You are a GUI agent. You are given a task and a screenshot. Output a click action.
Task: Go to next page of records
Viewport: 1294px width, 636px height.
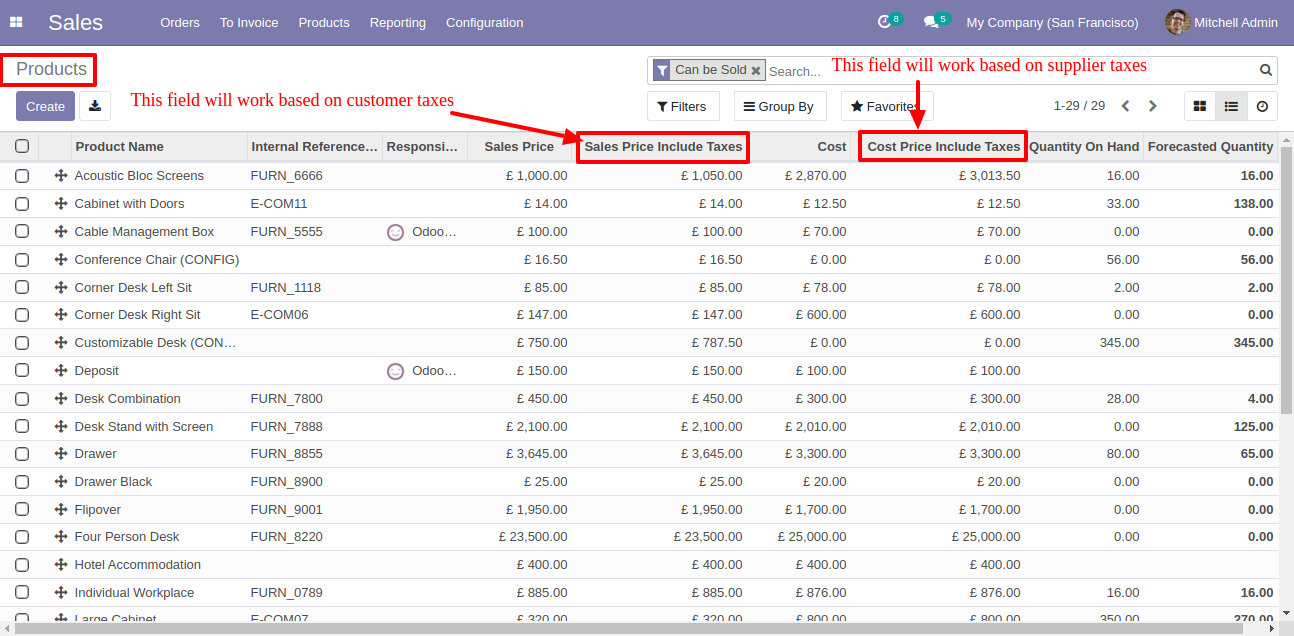click(1153, 106)
